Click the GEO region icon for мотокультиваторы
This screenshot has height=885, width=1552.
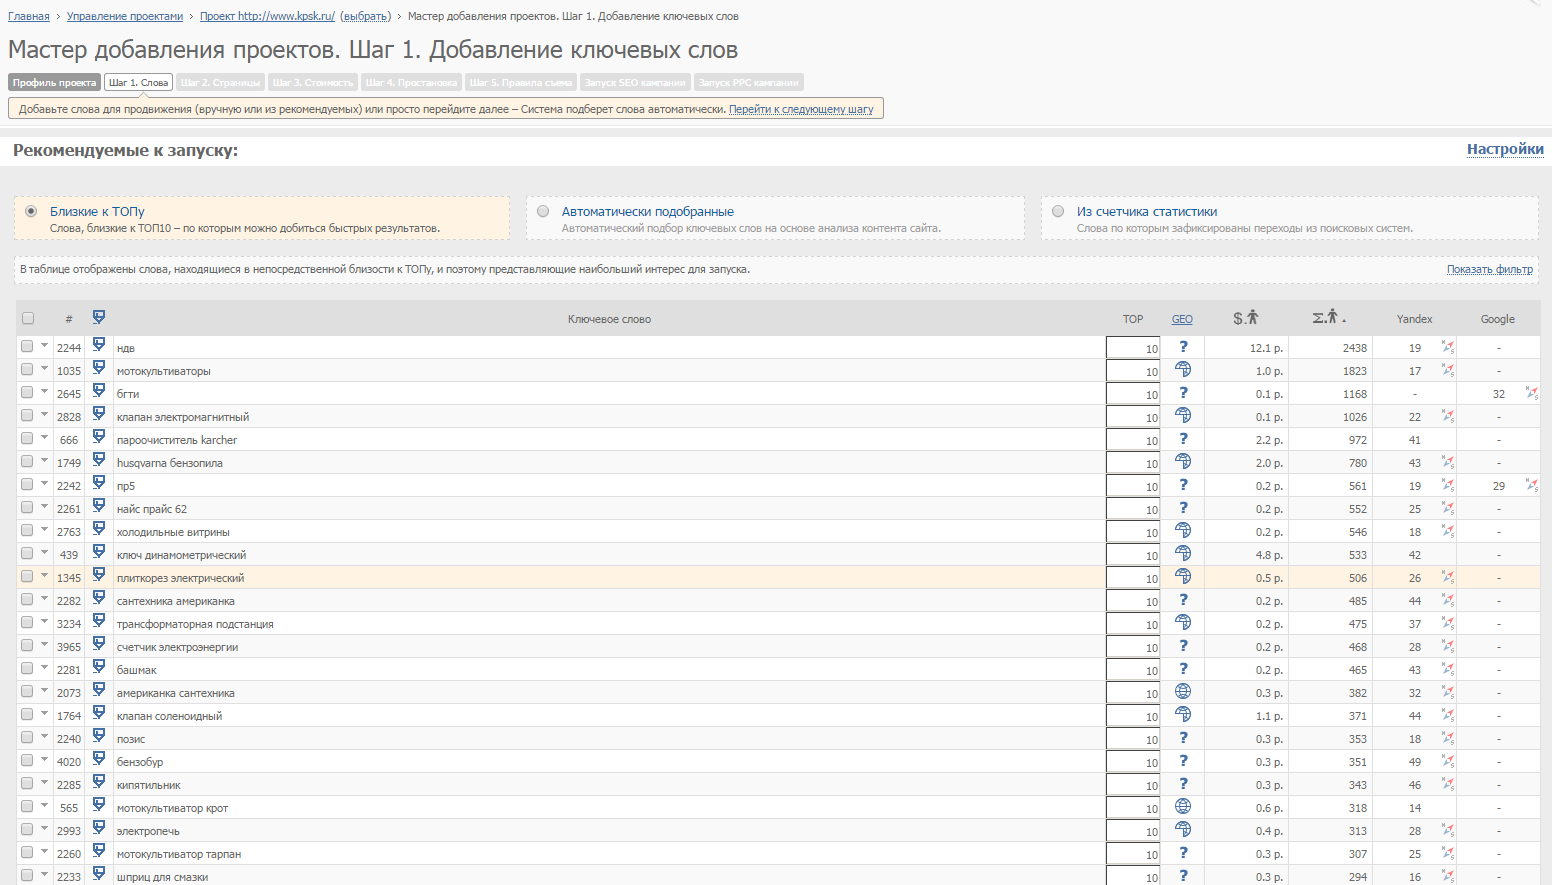[x=1183, y=370]
